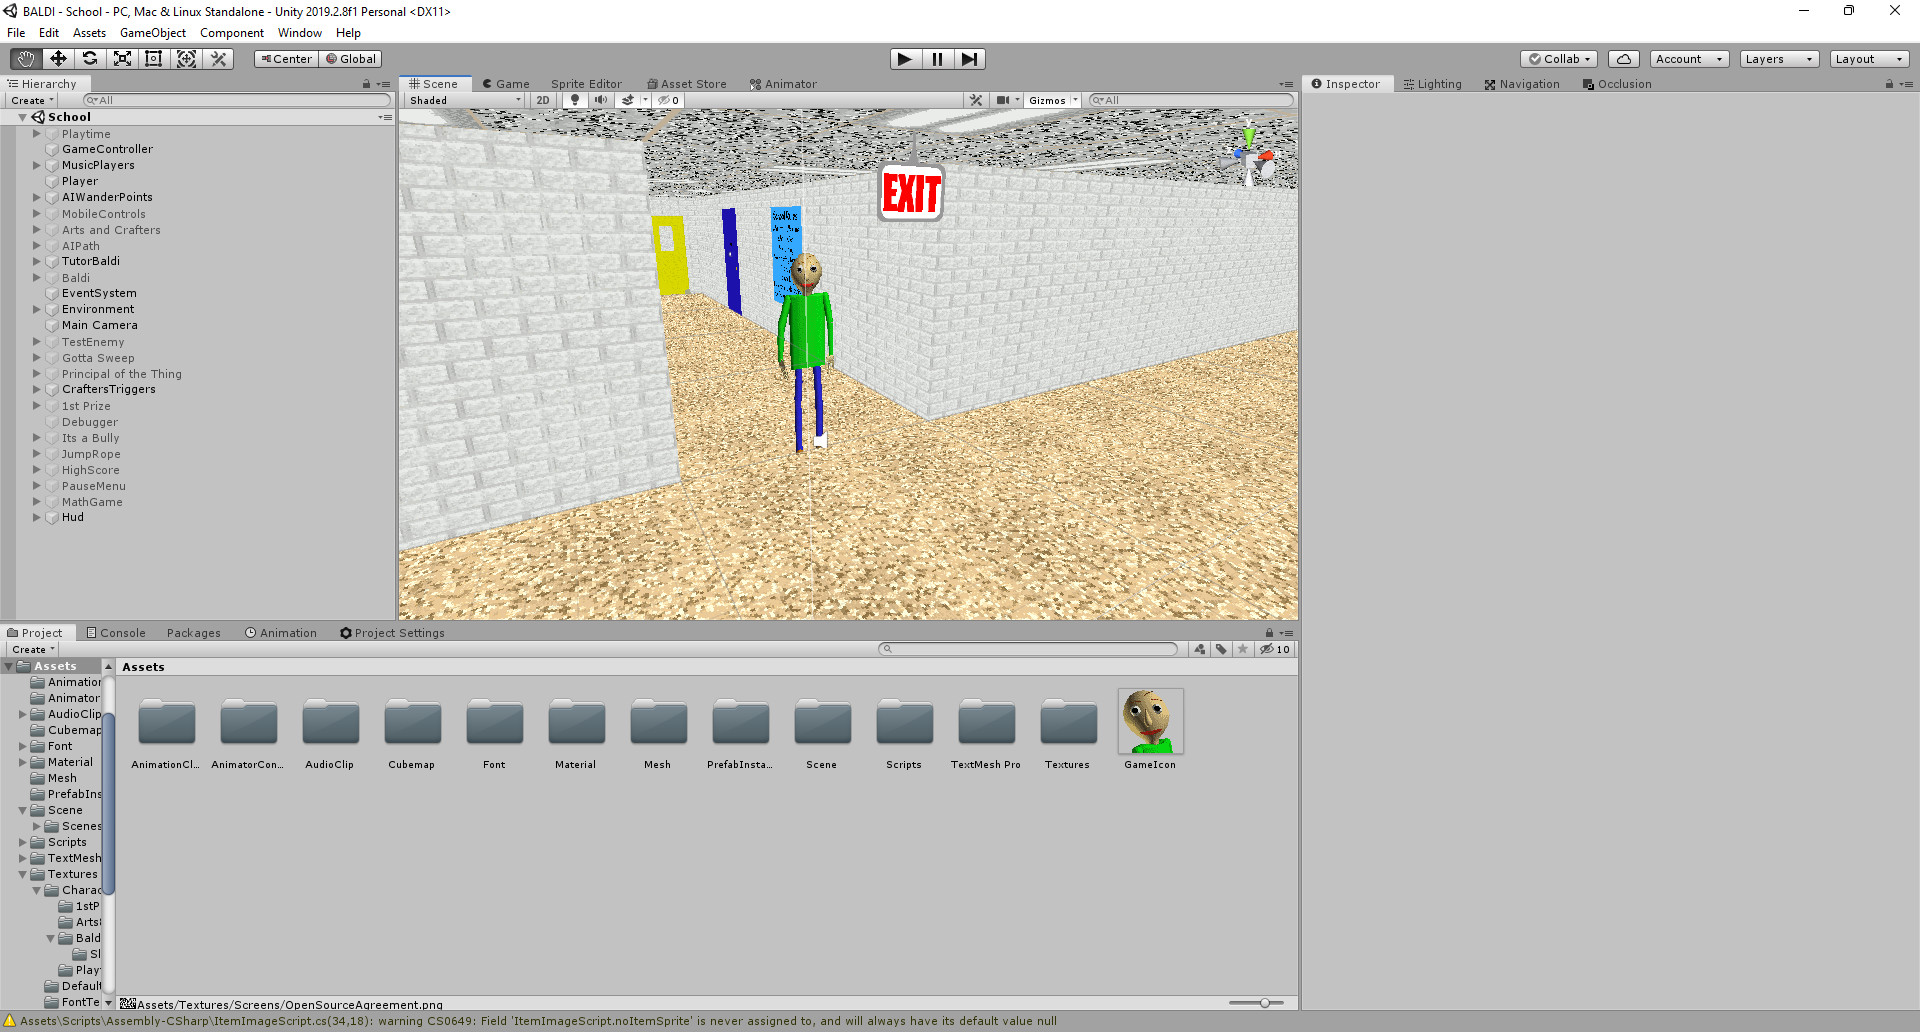This screenshot has height=1032, width=1920.
Task: Select the Rotate tool
Action: [90, 58]
